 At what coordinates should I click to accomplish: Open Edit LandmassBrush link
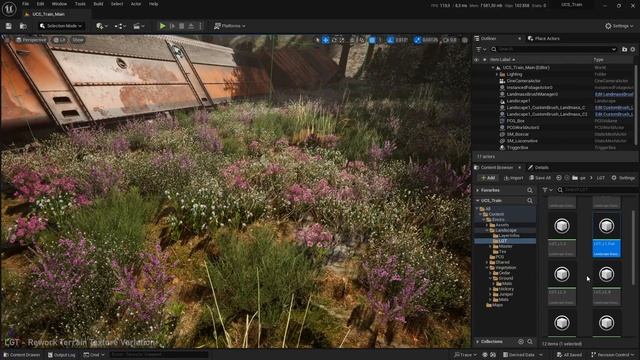click(x=614, y=94)
